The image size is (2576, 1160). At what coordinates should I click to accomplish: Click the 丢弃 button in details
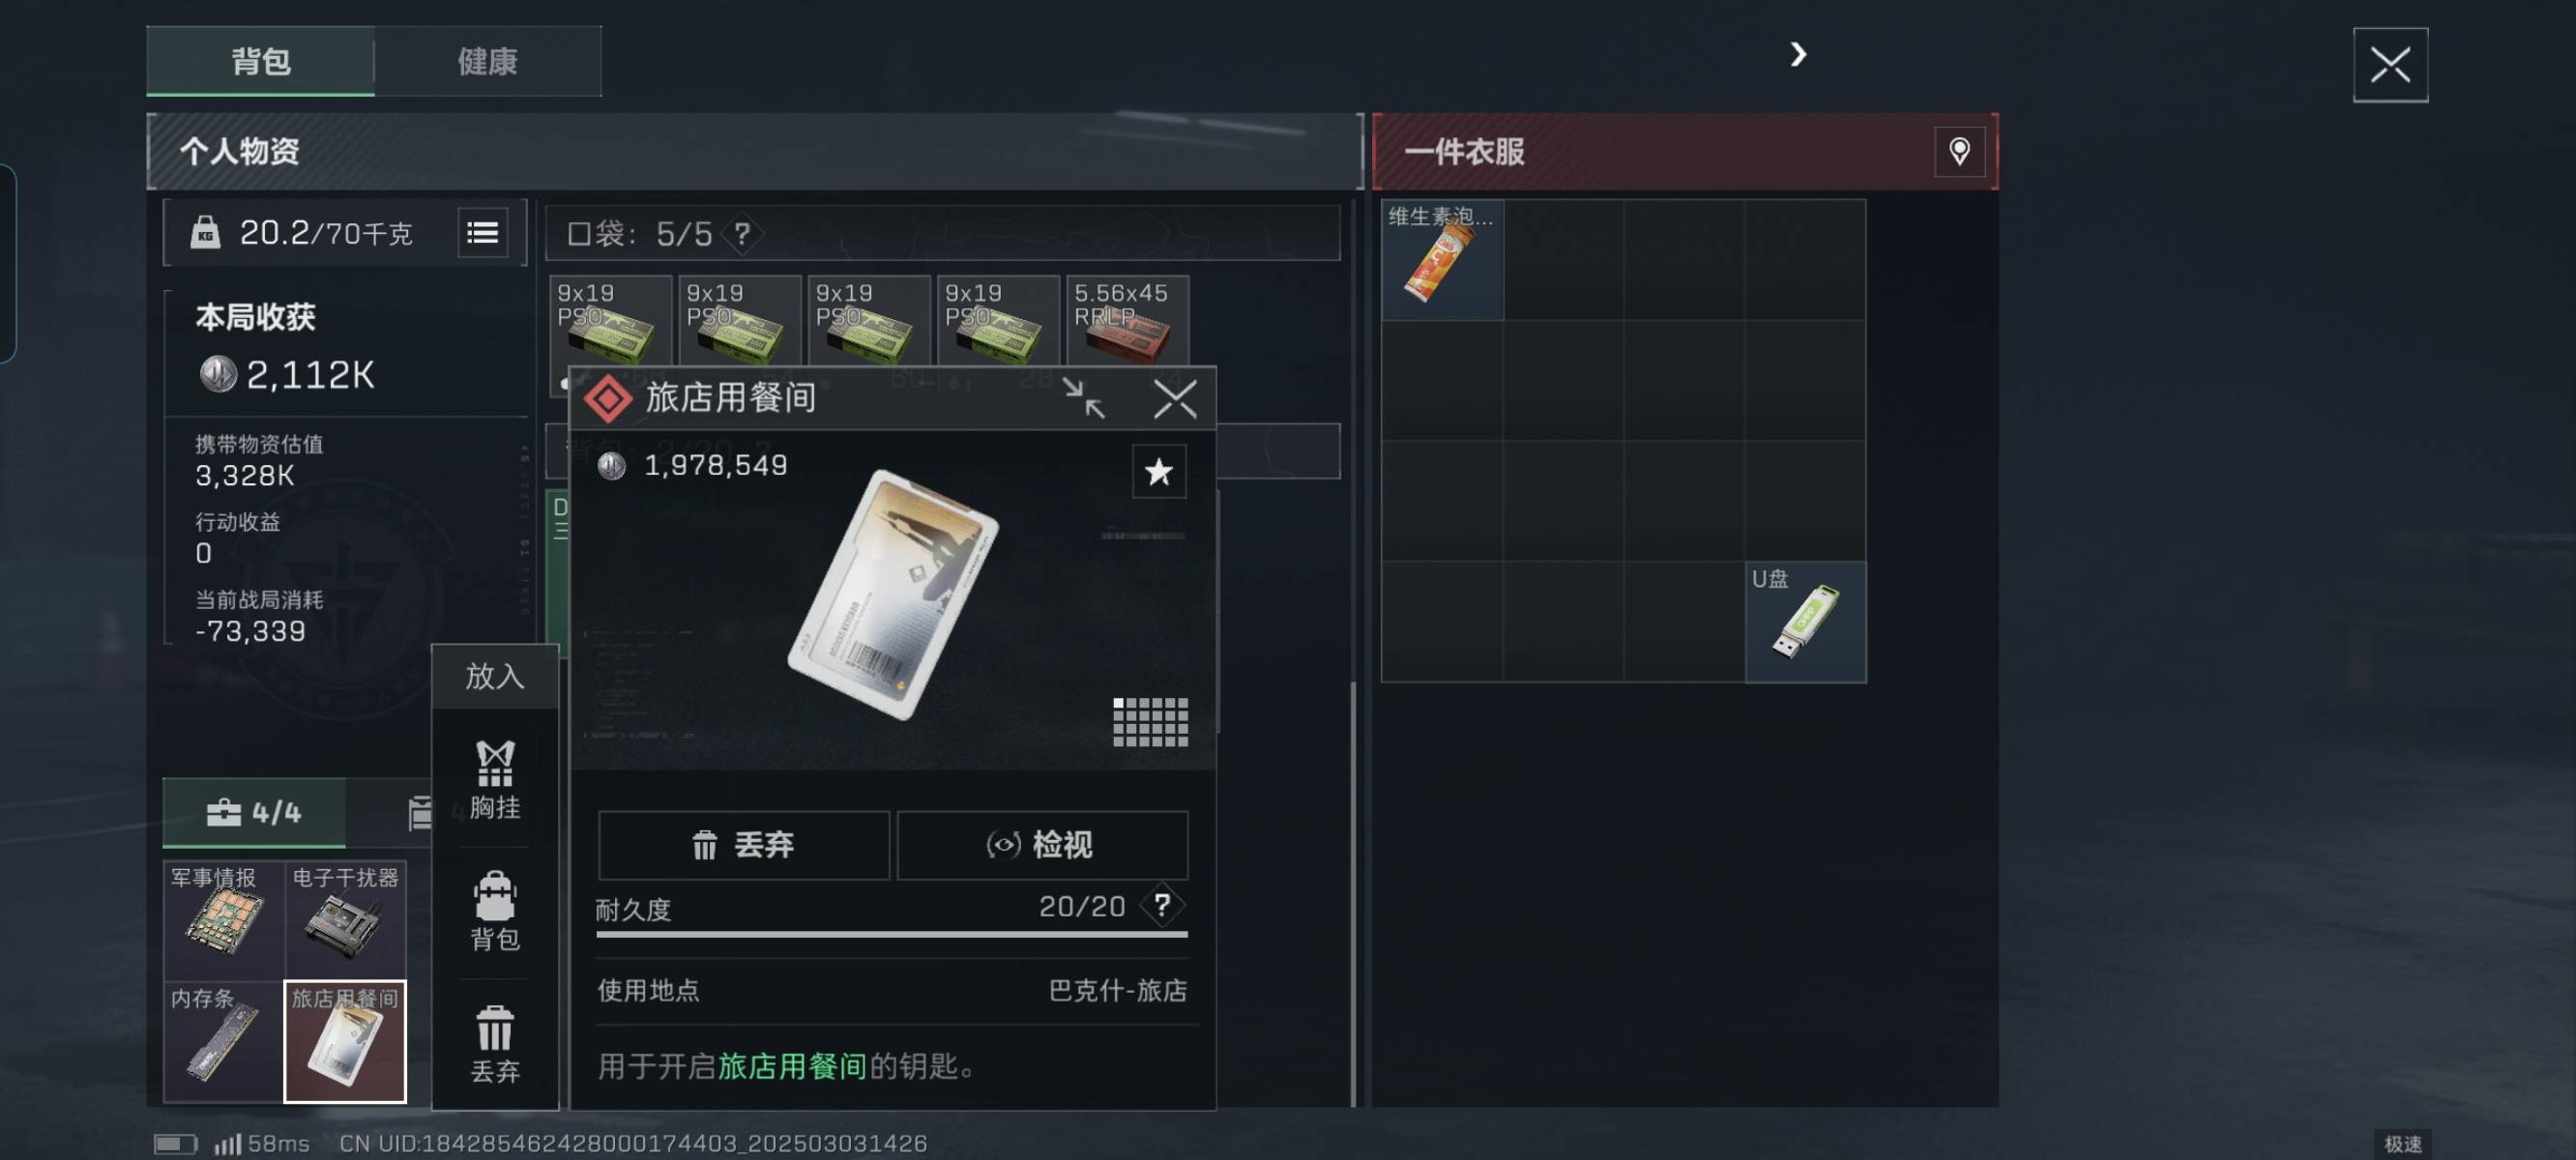744,845
